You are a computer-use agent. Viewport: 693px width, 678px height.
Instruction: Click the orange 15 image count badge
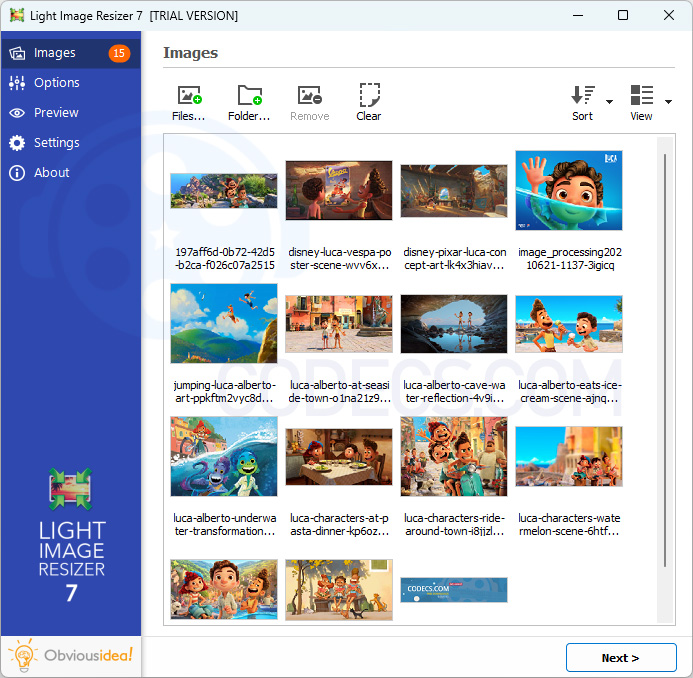119,53
